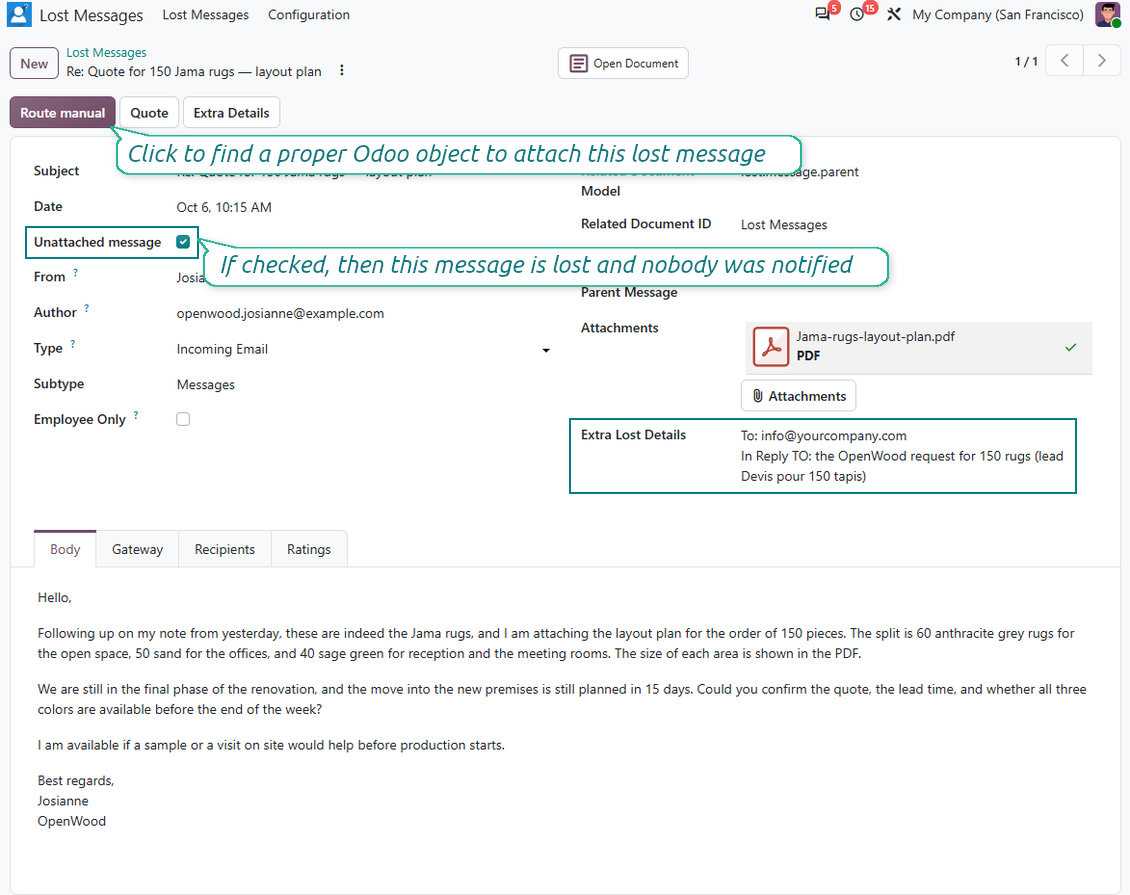Click the New button
Image resolution: width=1130 pixels, height=895 pixels.
pyautogui.click(x=34, y=63)
